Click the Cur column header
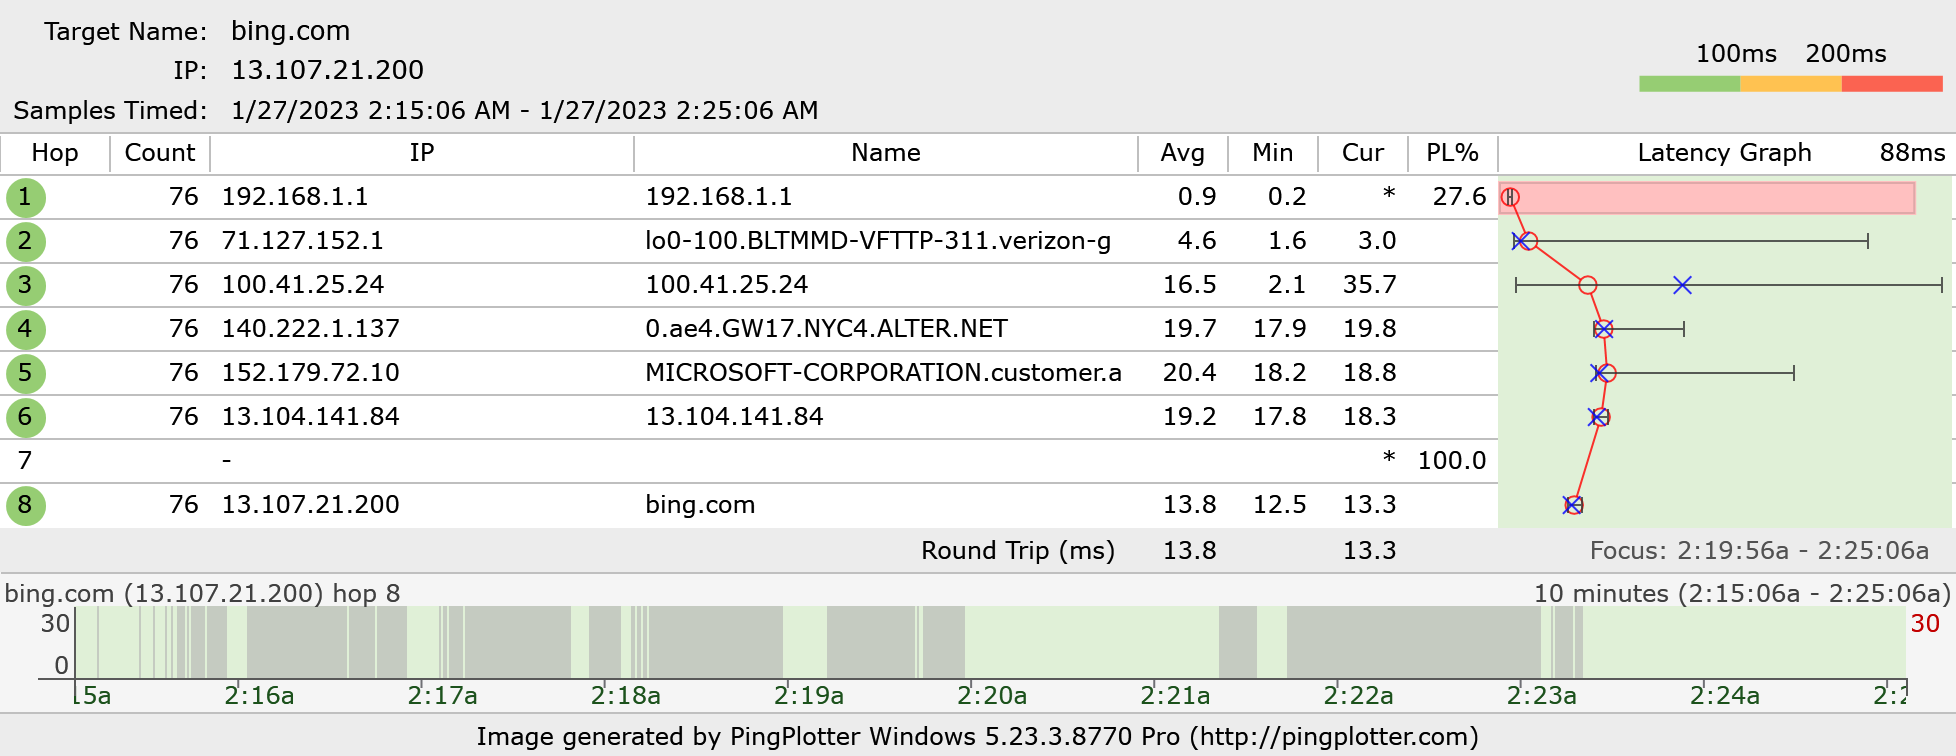Image resolution: width=1956 pixels, height=756 pixels. (x=1363, y=153)
